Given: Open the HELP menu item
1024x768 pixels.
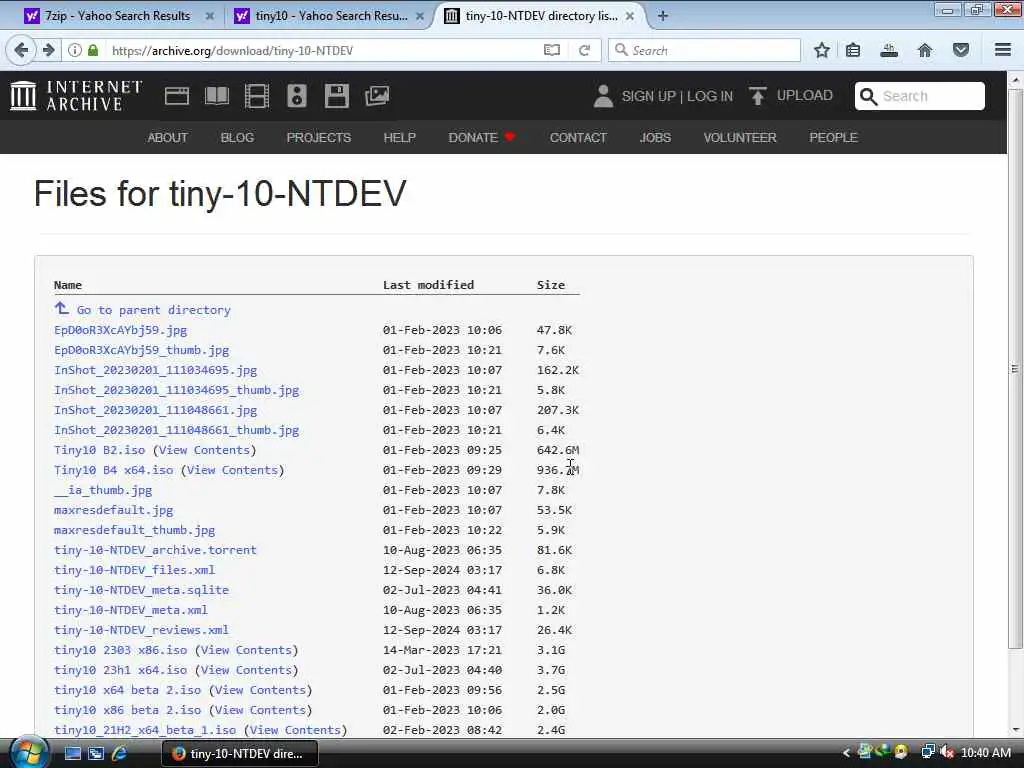Looking at the screenshot, I should click(x=400, y=137).
